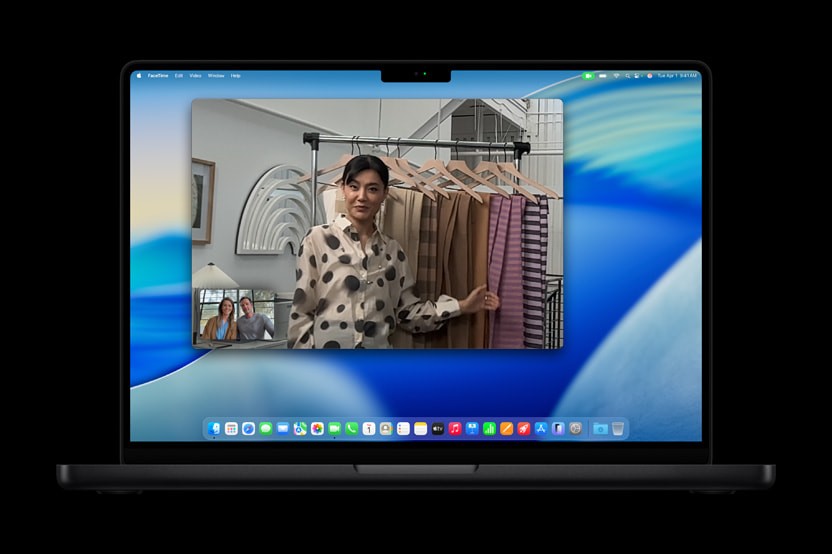The height and width of the screenshot is (554, 832).
Task: Open Control Center in menu bar
Action: pyautogui.click(x=637, y=76)
